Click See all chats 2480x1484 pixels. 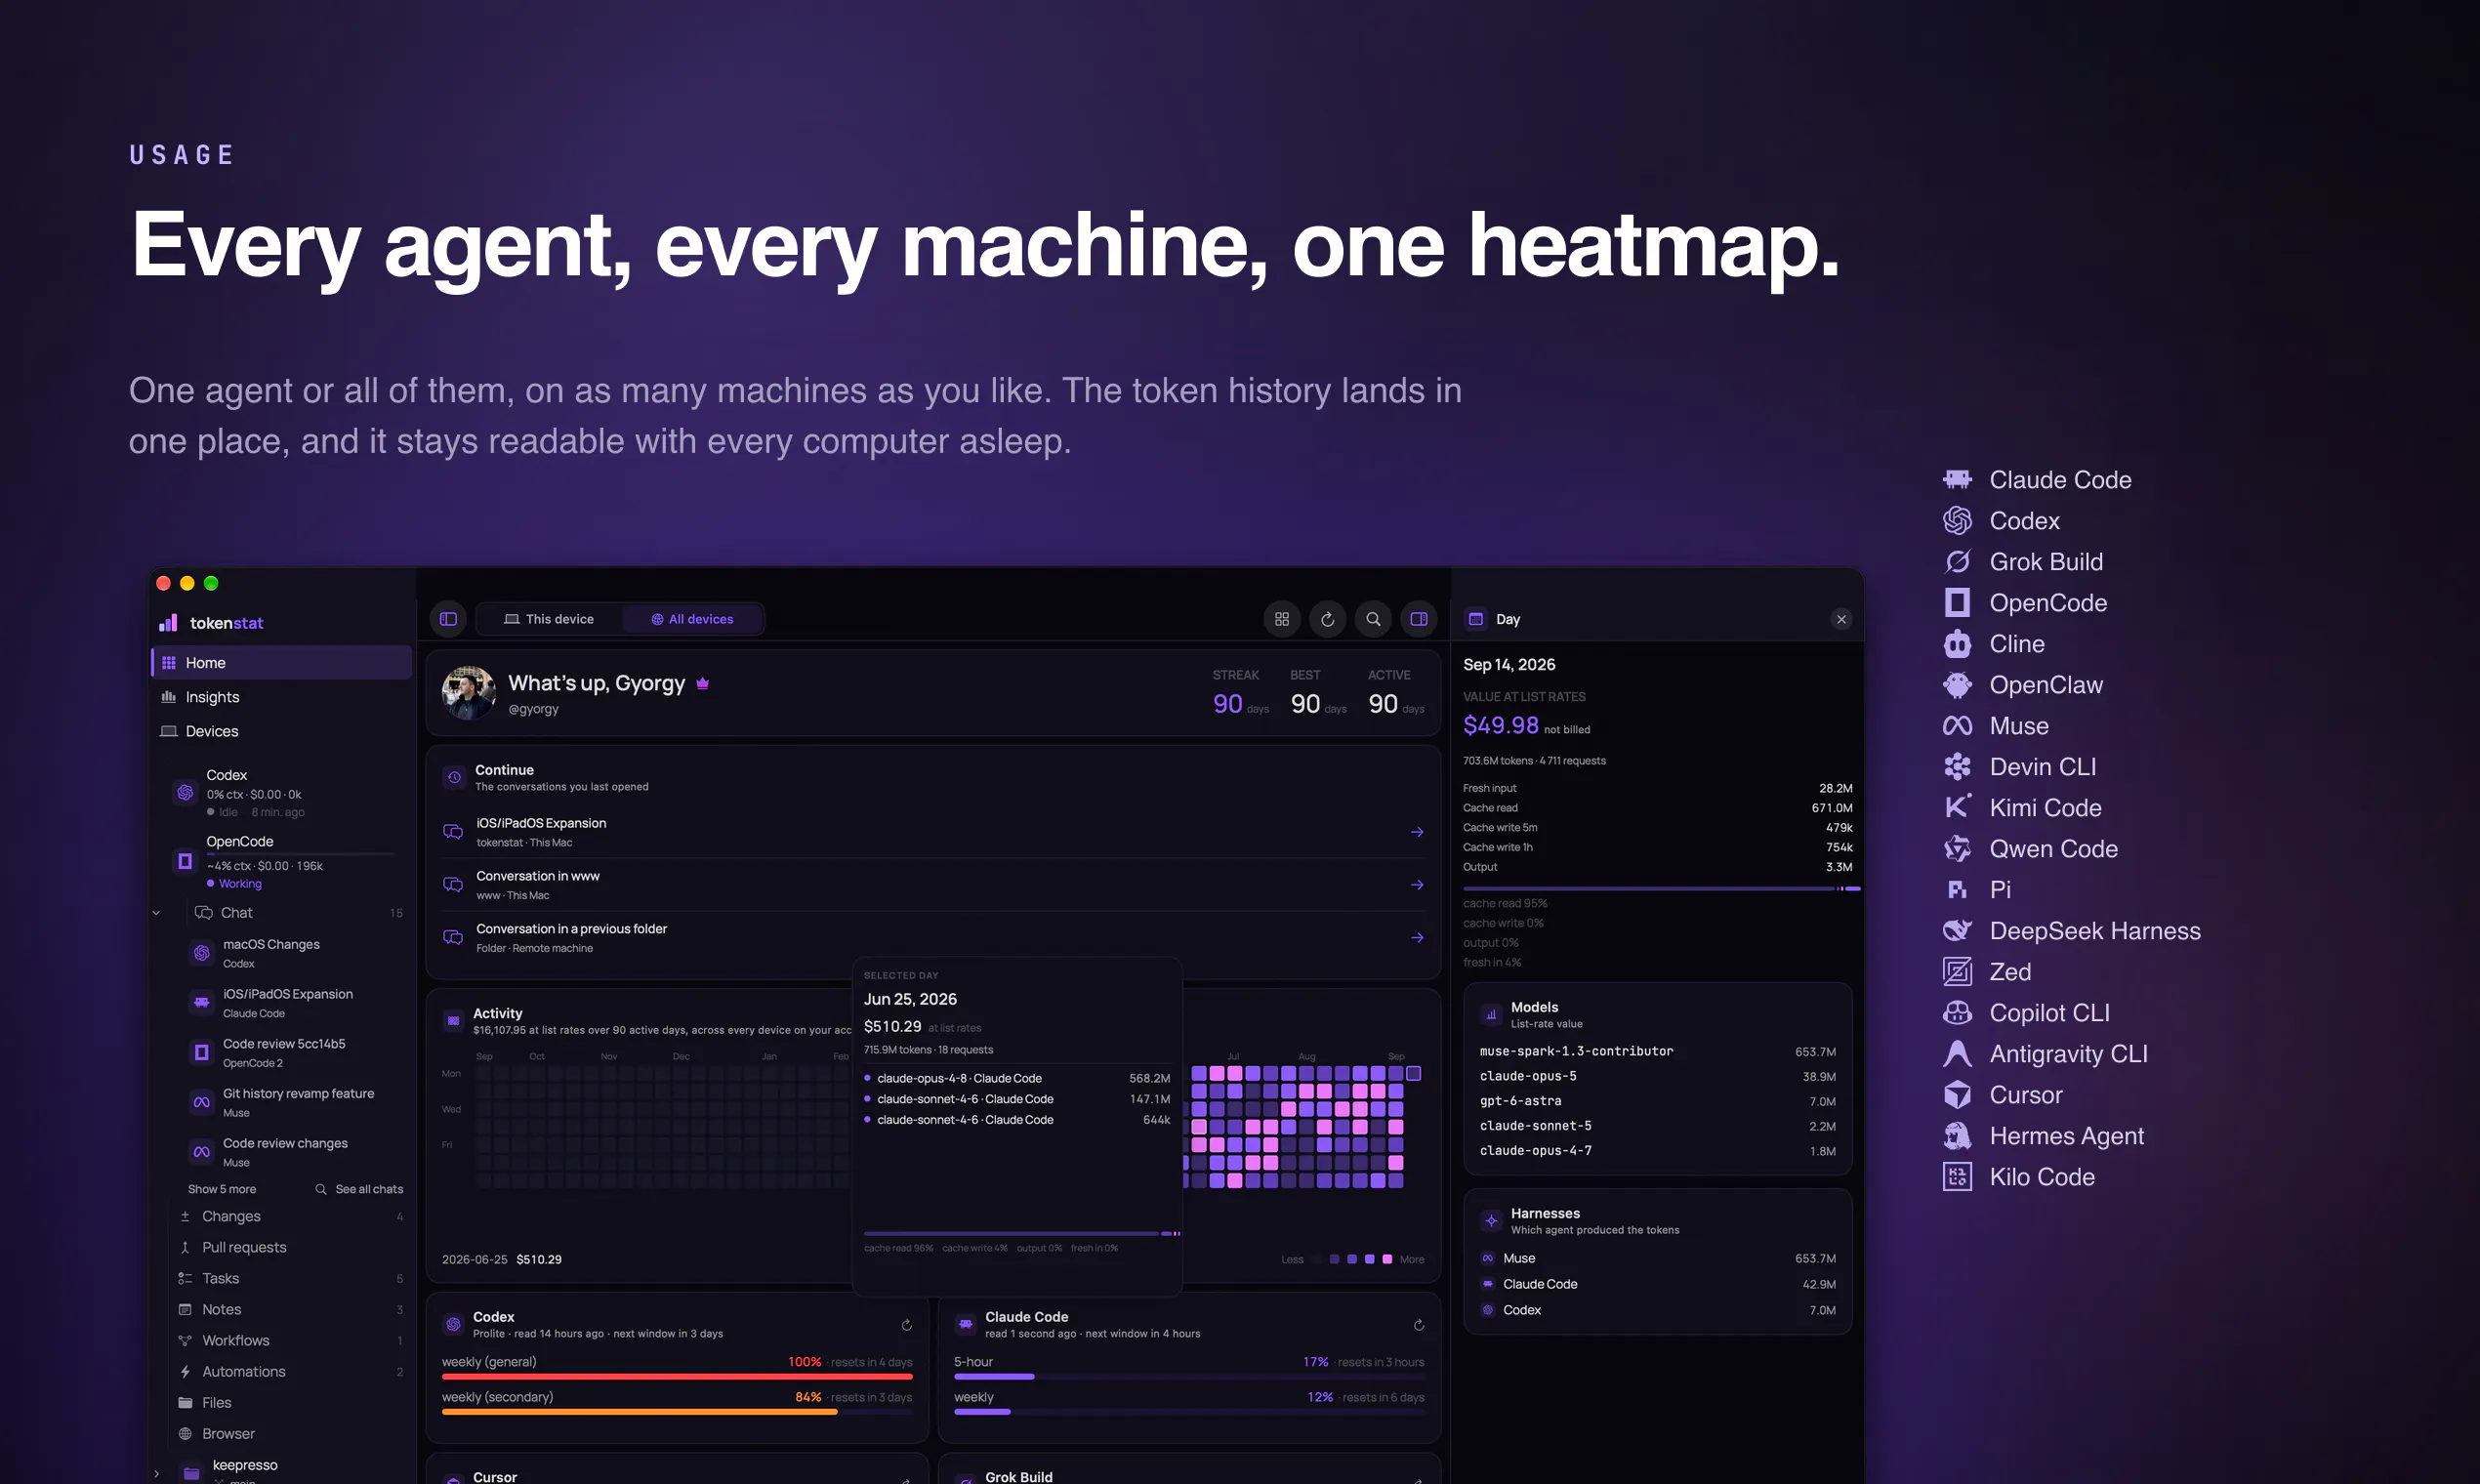[x=359, y=1189]
